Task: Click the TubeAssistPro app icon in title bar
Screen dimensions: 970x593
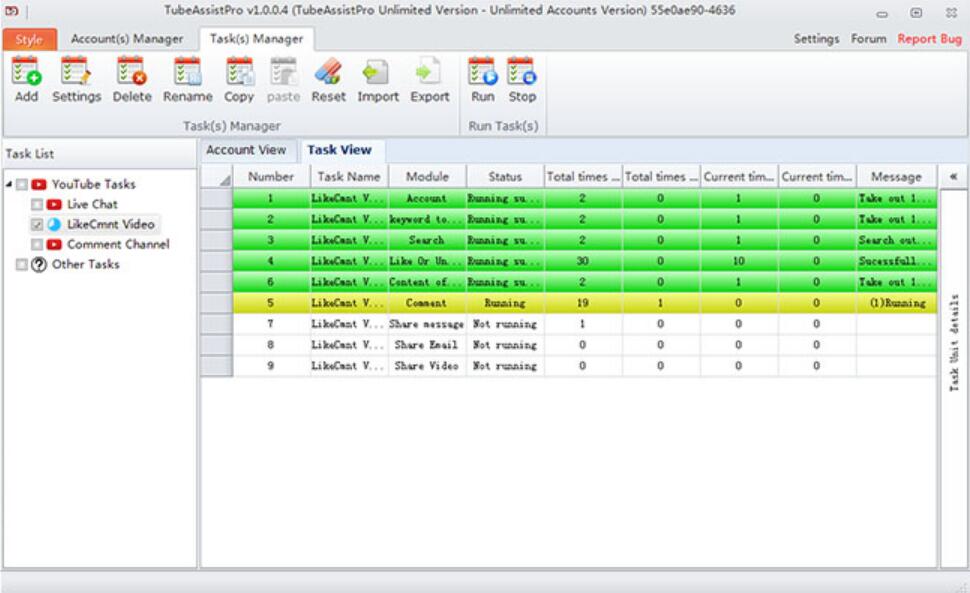Action: pyautogui.click(x=12, y=11)
